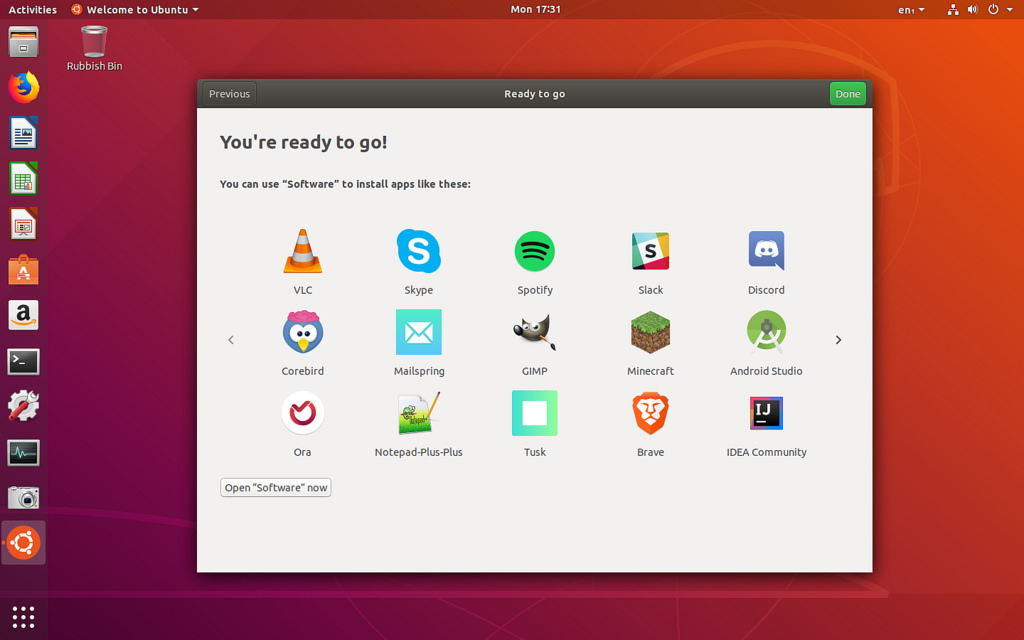Launch Firefox from the dock
Viewport: 1024px width, 640px height.
click(24, 88)
